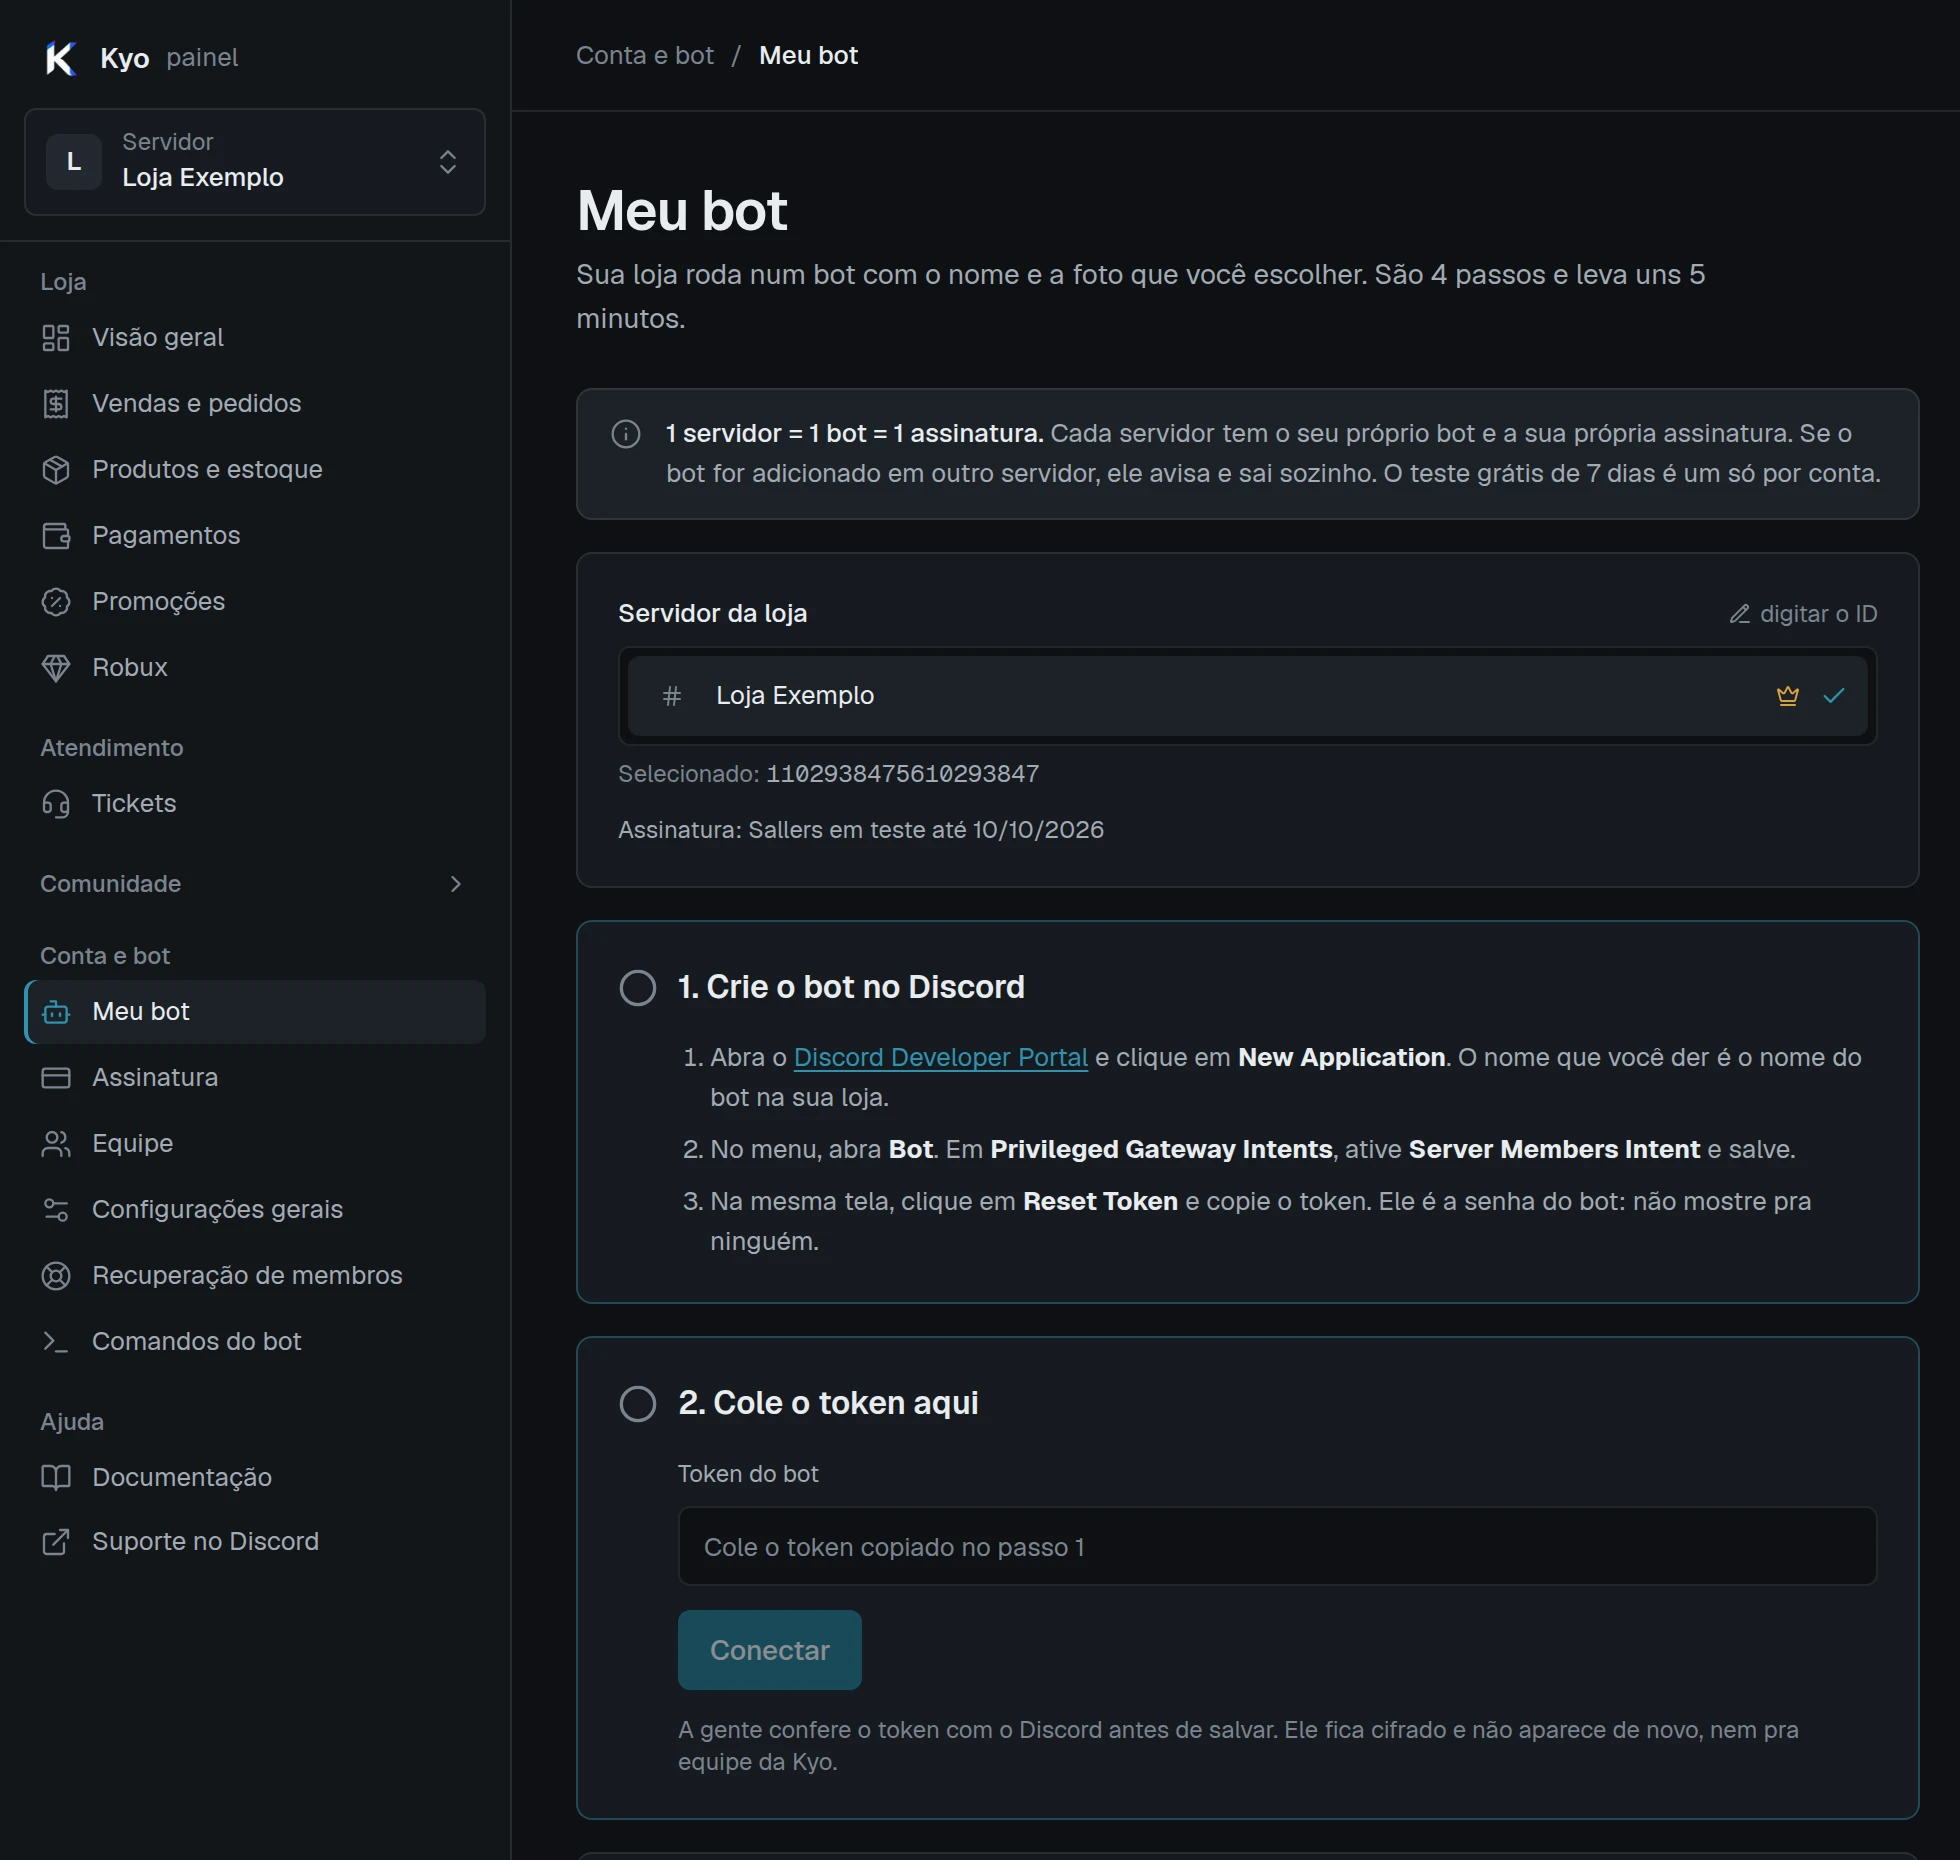Click the info icon in the notice banner
The image size is (1960, 1860).
tap(626, 434)
